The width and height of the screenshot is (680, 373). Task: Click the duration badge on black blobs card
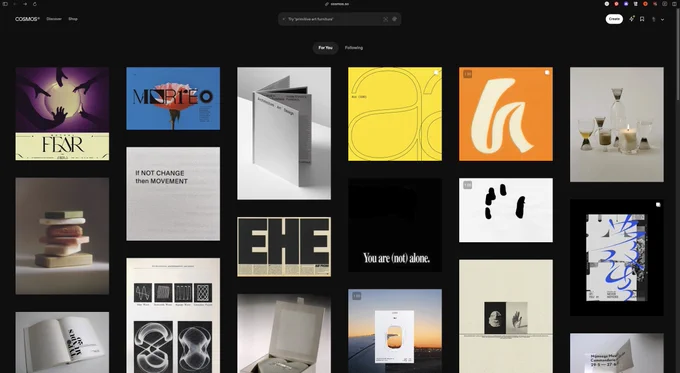point(468,185)
